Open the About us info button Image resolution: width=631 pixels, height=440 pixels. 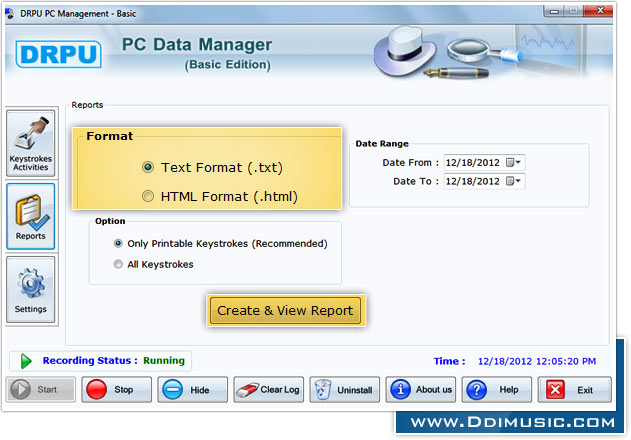pos(421,389)
